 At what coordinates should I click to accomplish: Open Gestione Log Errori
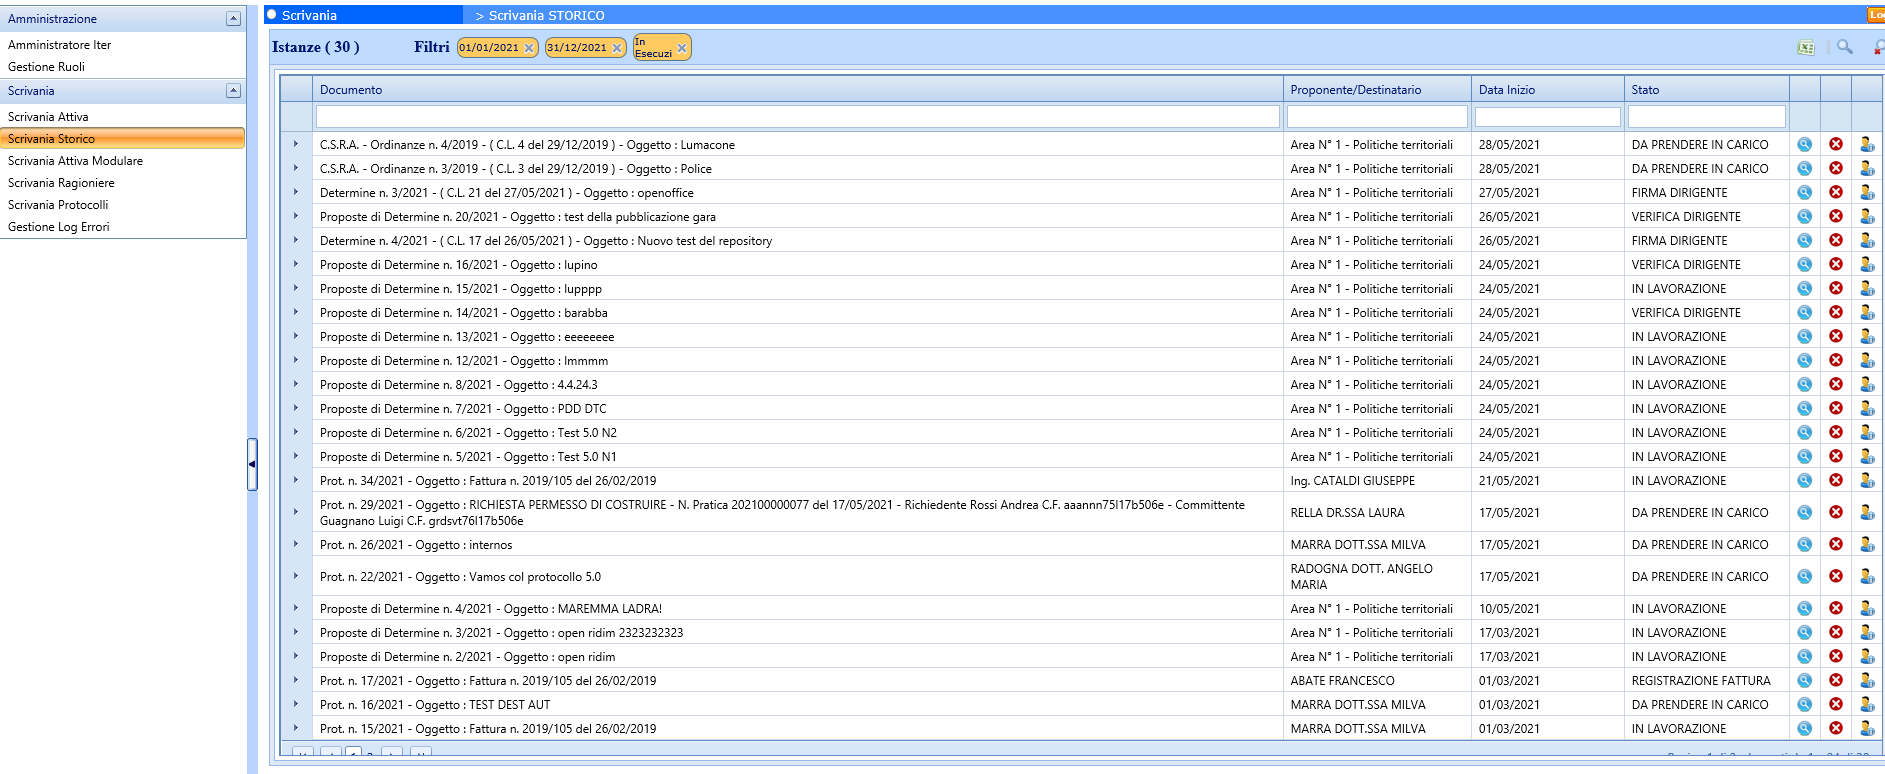point(59,227)
